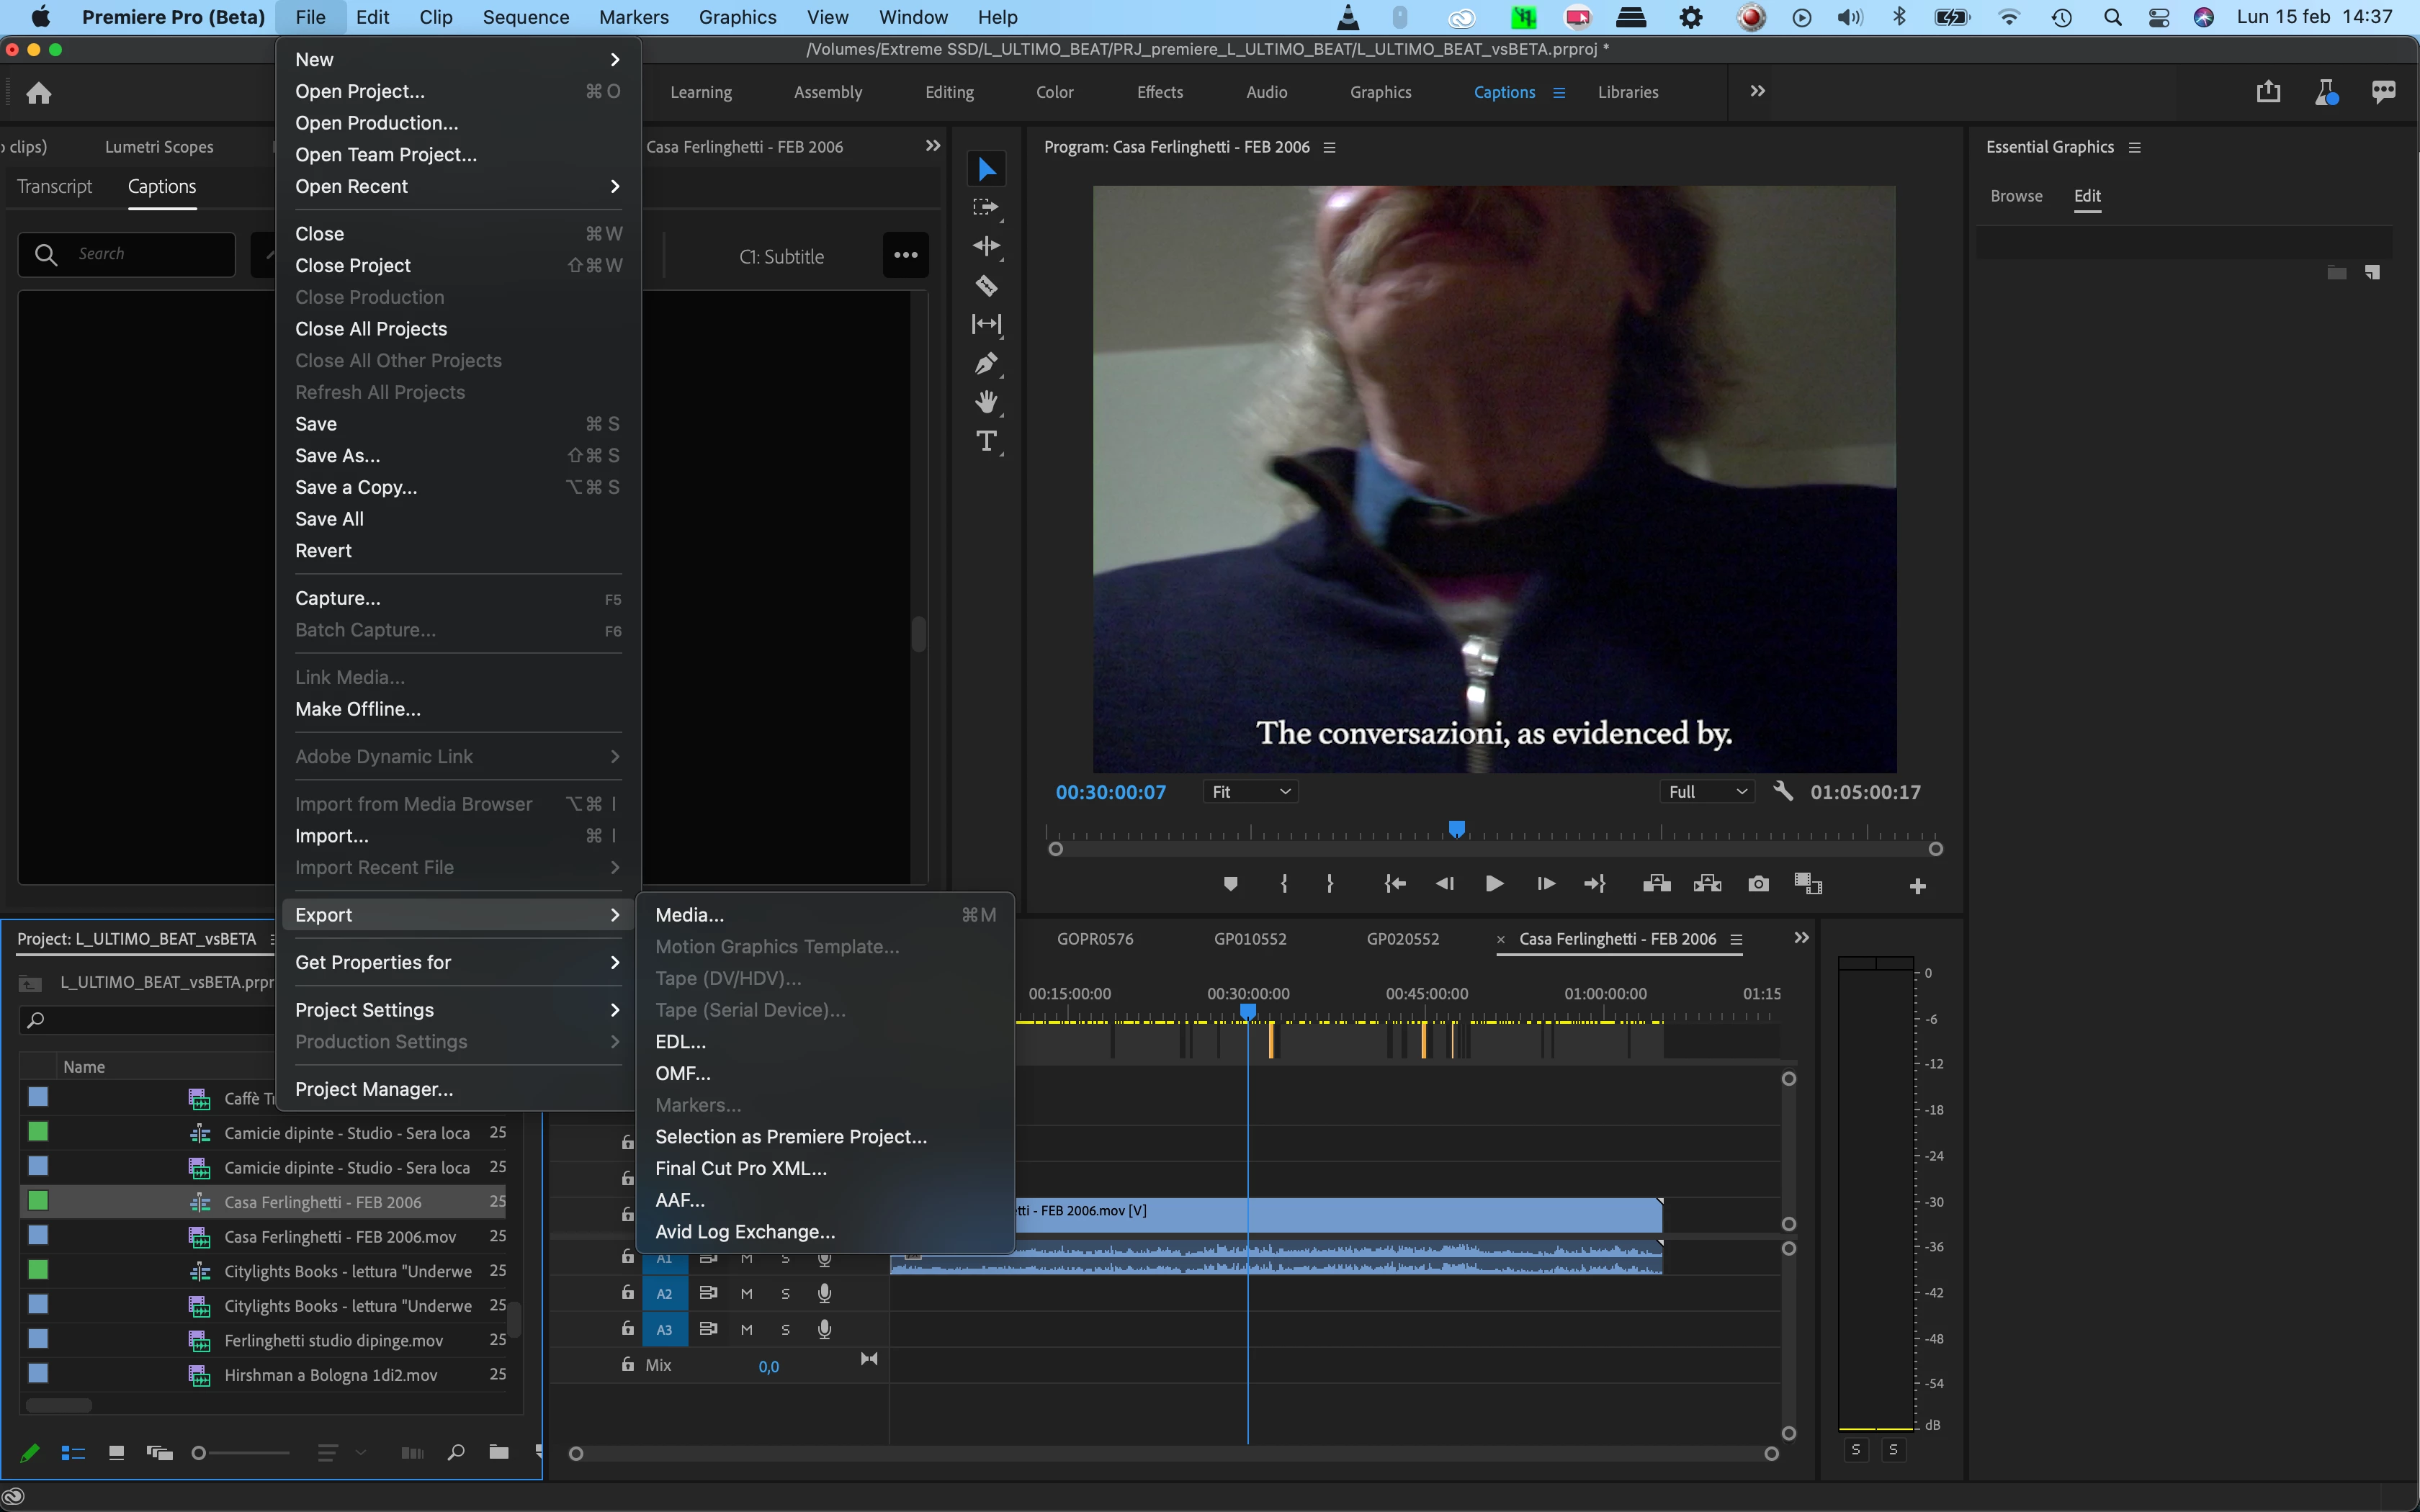Select the Razor tool in toolbar
The image size is (2420, 1512).
tap(986, 286)
